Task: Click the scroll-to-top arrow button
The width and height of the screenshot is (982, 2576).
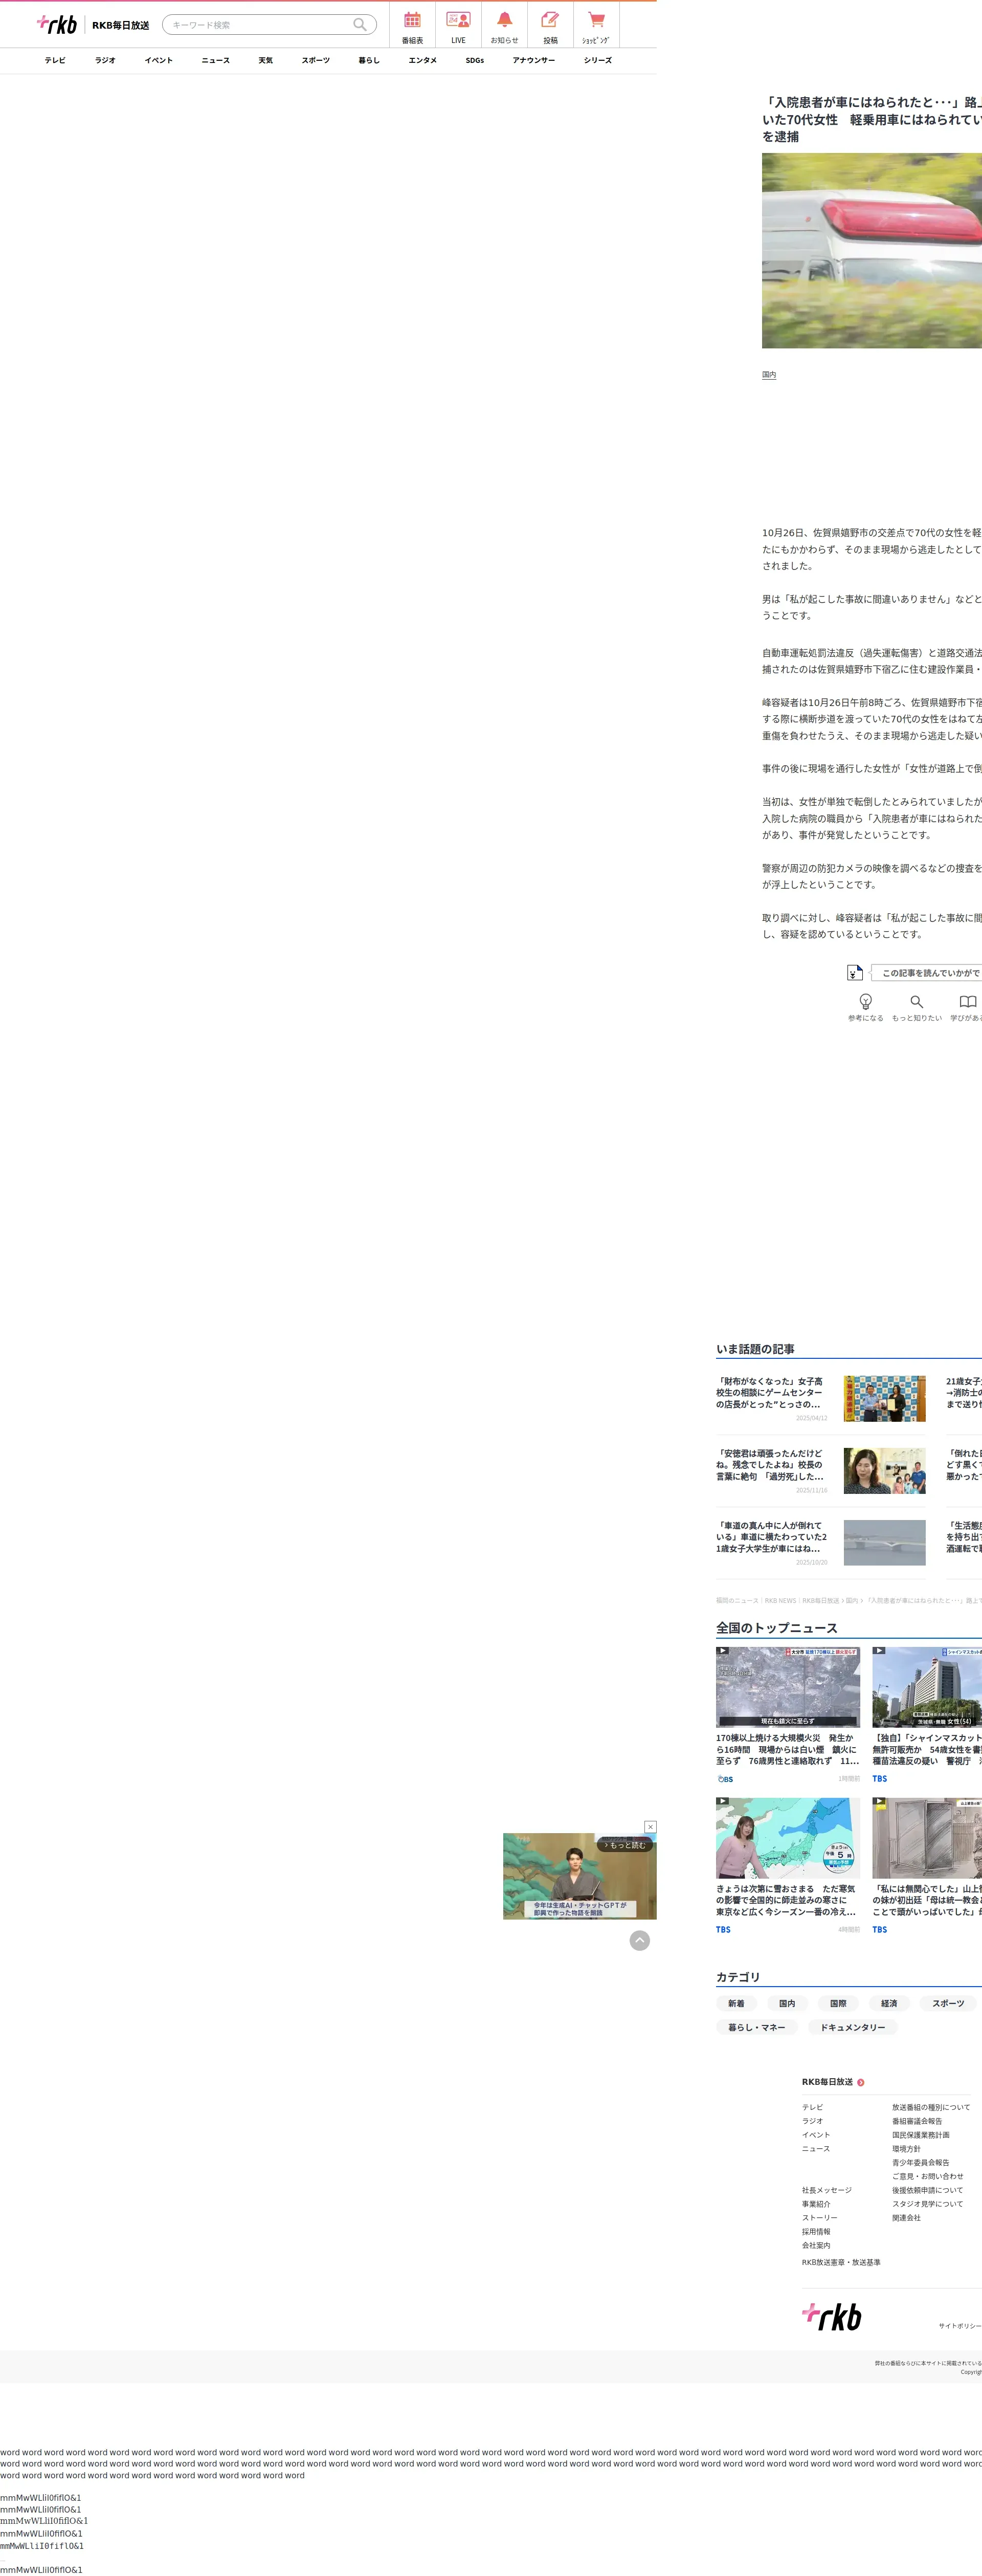Action: tap(640, 1941)
